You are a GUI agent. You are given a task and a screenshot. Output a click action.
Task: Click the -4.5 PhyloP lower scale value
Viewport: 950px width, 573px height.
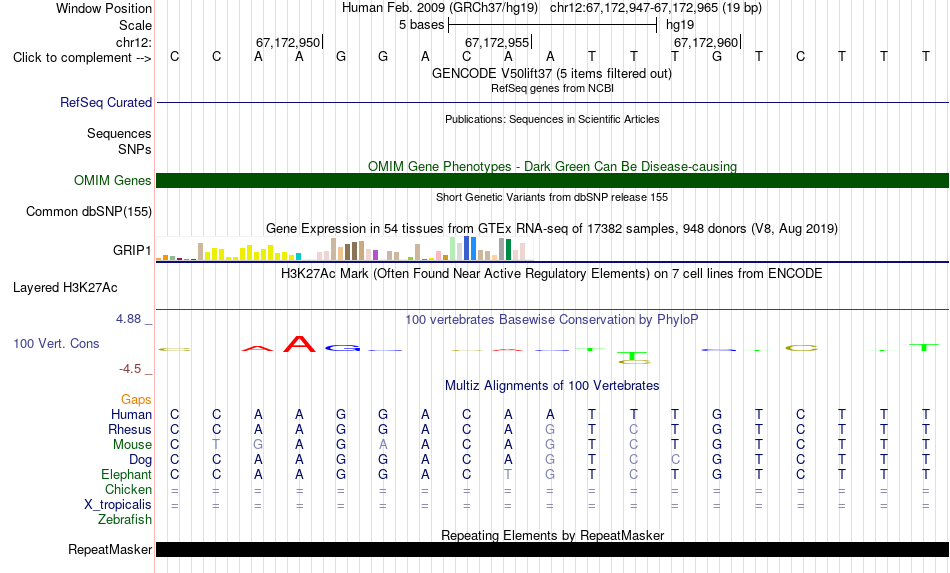(130, 369)
